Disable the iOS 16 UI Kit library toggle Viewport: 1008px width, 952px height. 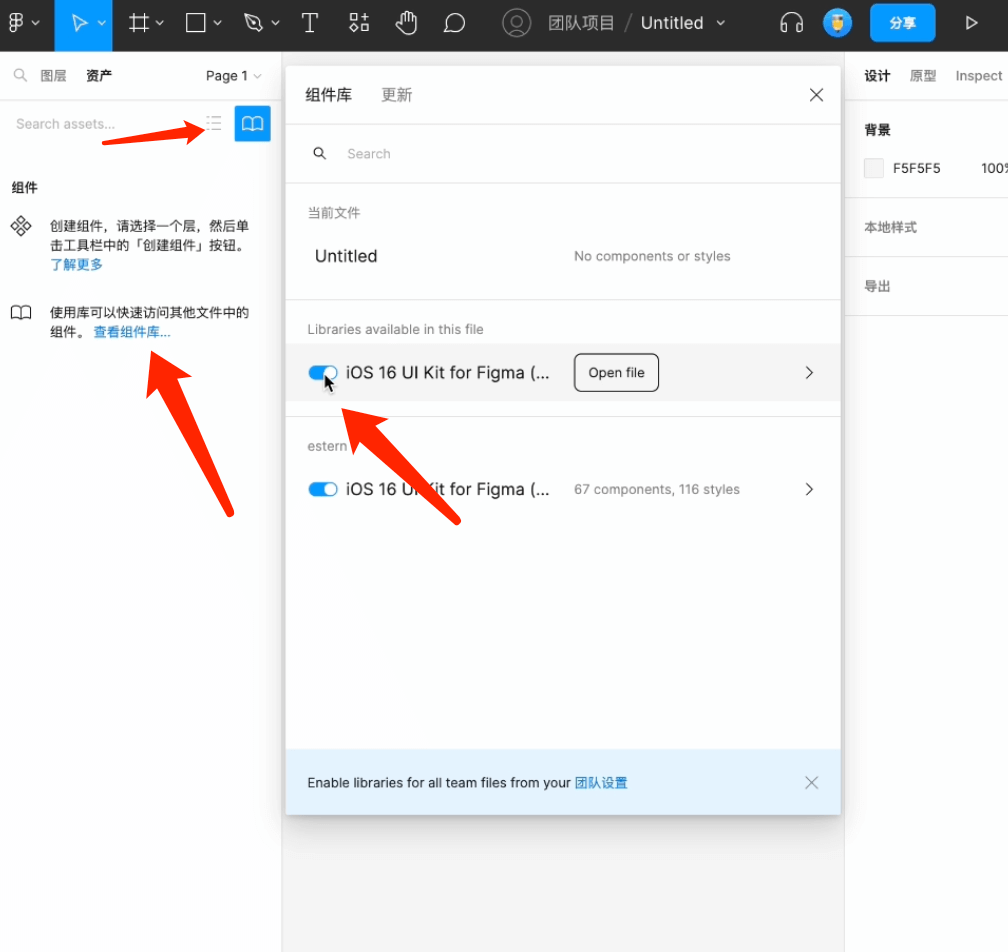click(322, 372)
